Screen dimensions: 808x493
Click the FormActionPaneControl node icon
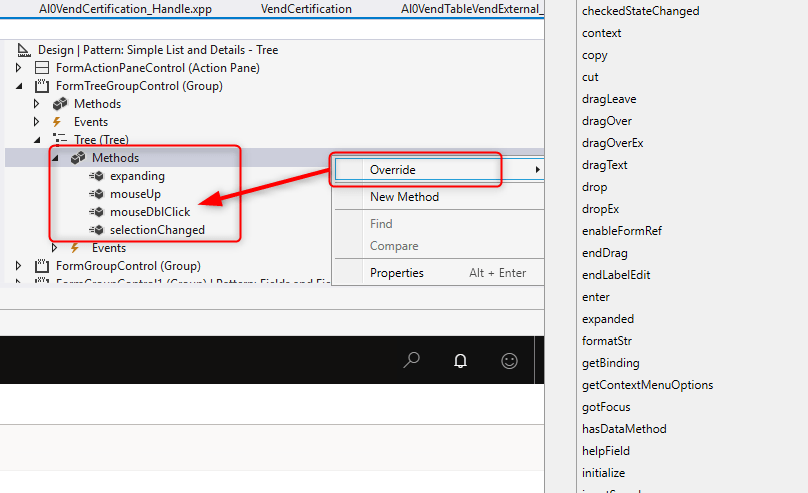(42, 68)
